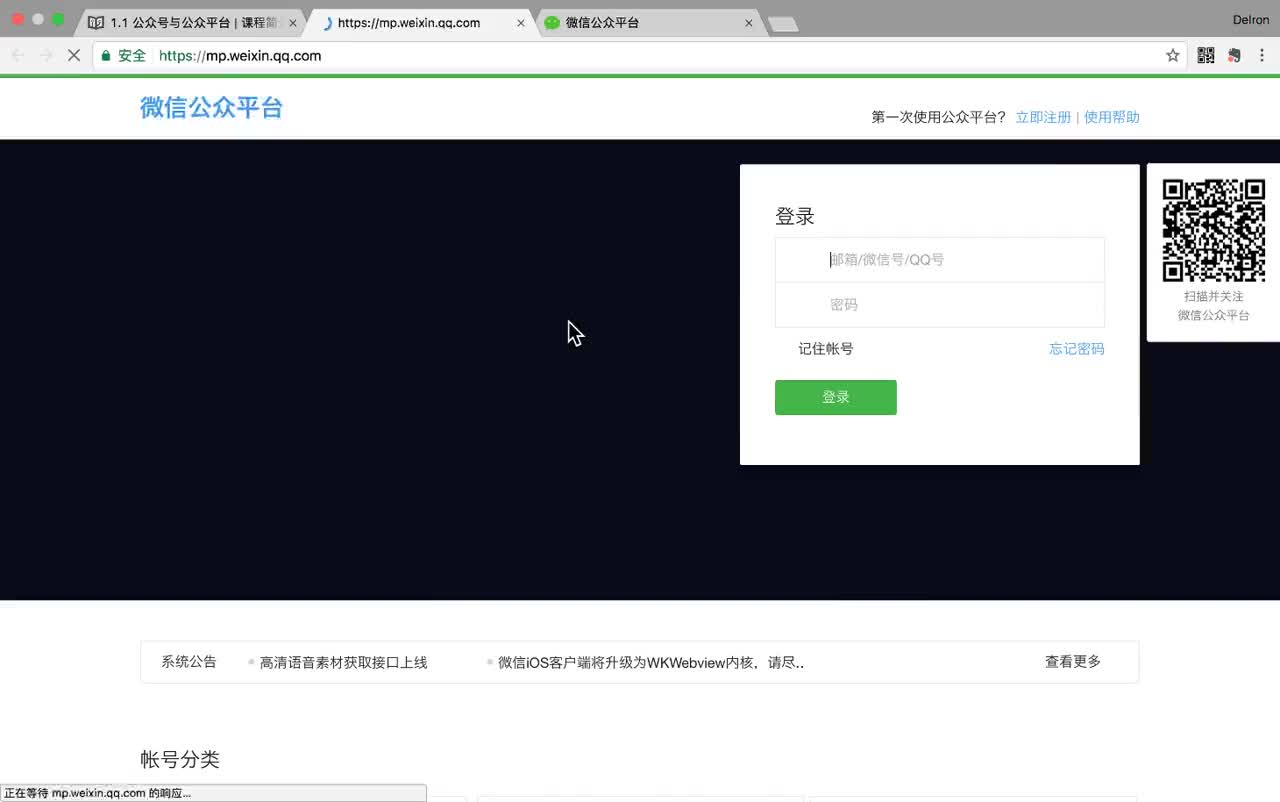Click 扫描并关注 caption under QR code

click(x=1214, y=297)
